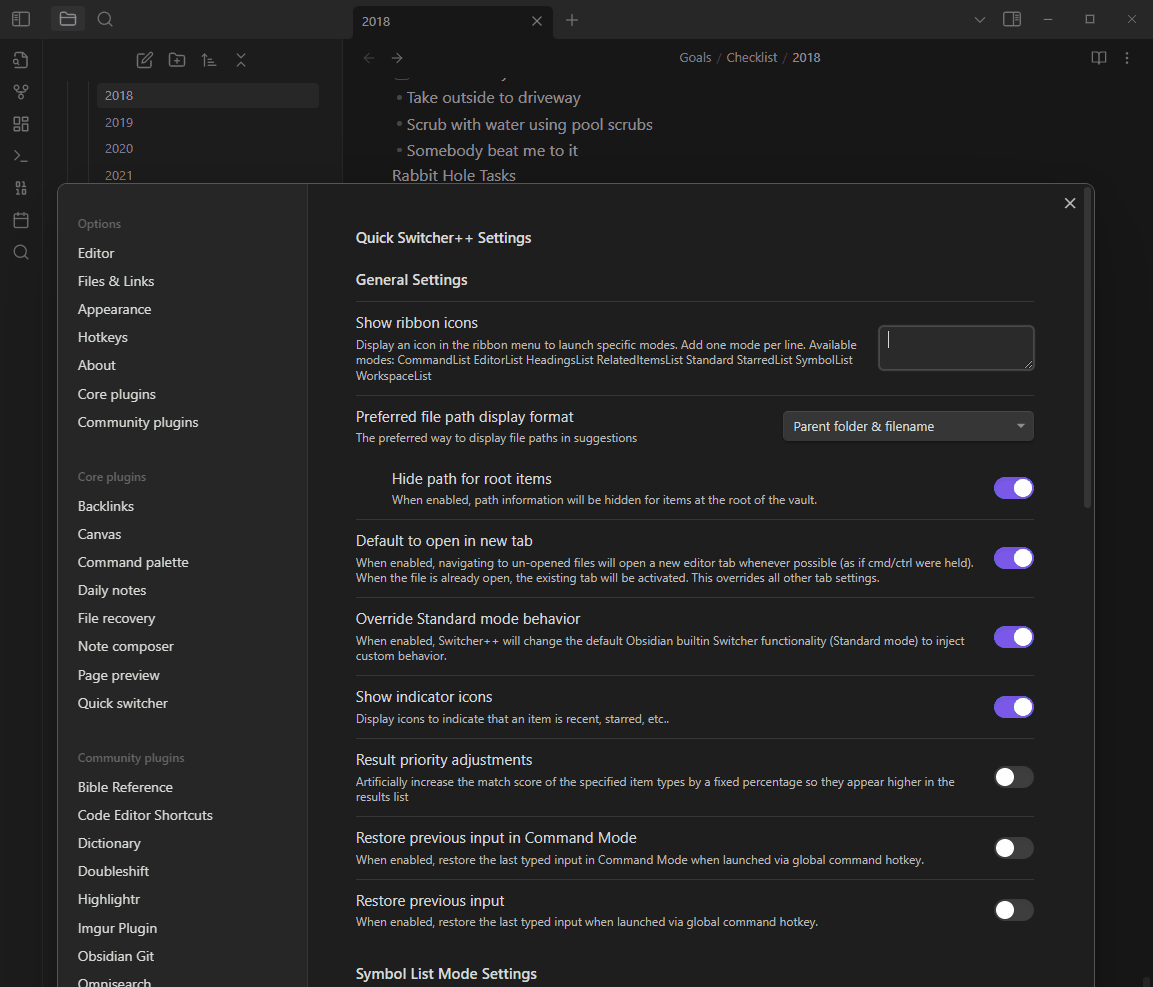Open the terminal icon in the left ribbon
Screen dimensions: 1153x987
(20, 155)
